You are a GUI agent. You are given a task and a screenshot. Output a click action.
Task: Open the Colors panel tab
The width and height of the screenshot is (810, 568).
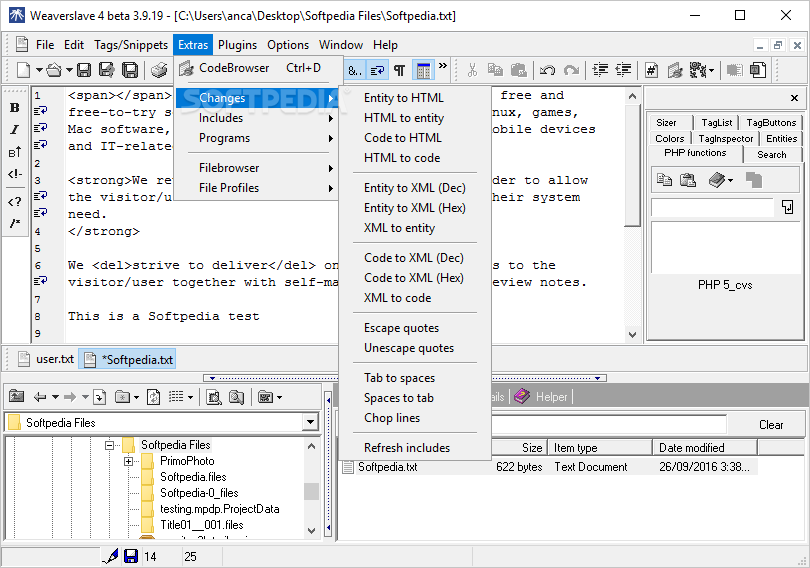(669, 138)
